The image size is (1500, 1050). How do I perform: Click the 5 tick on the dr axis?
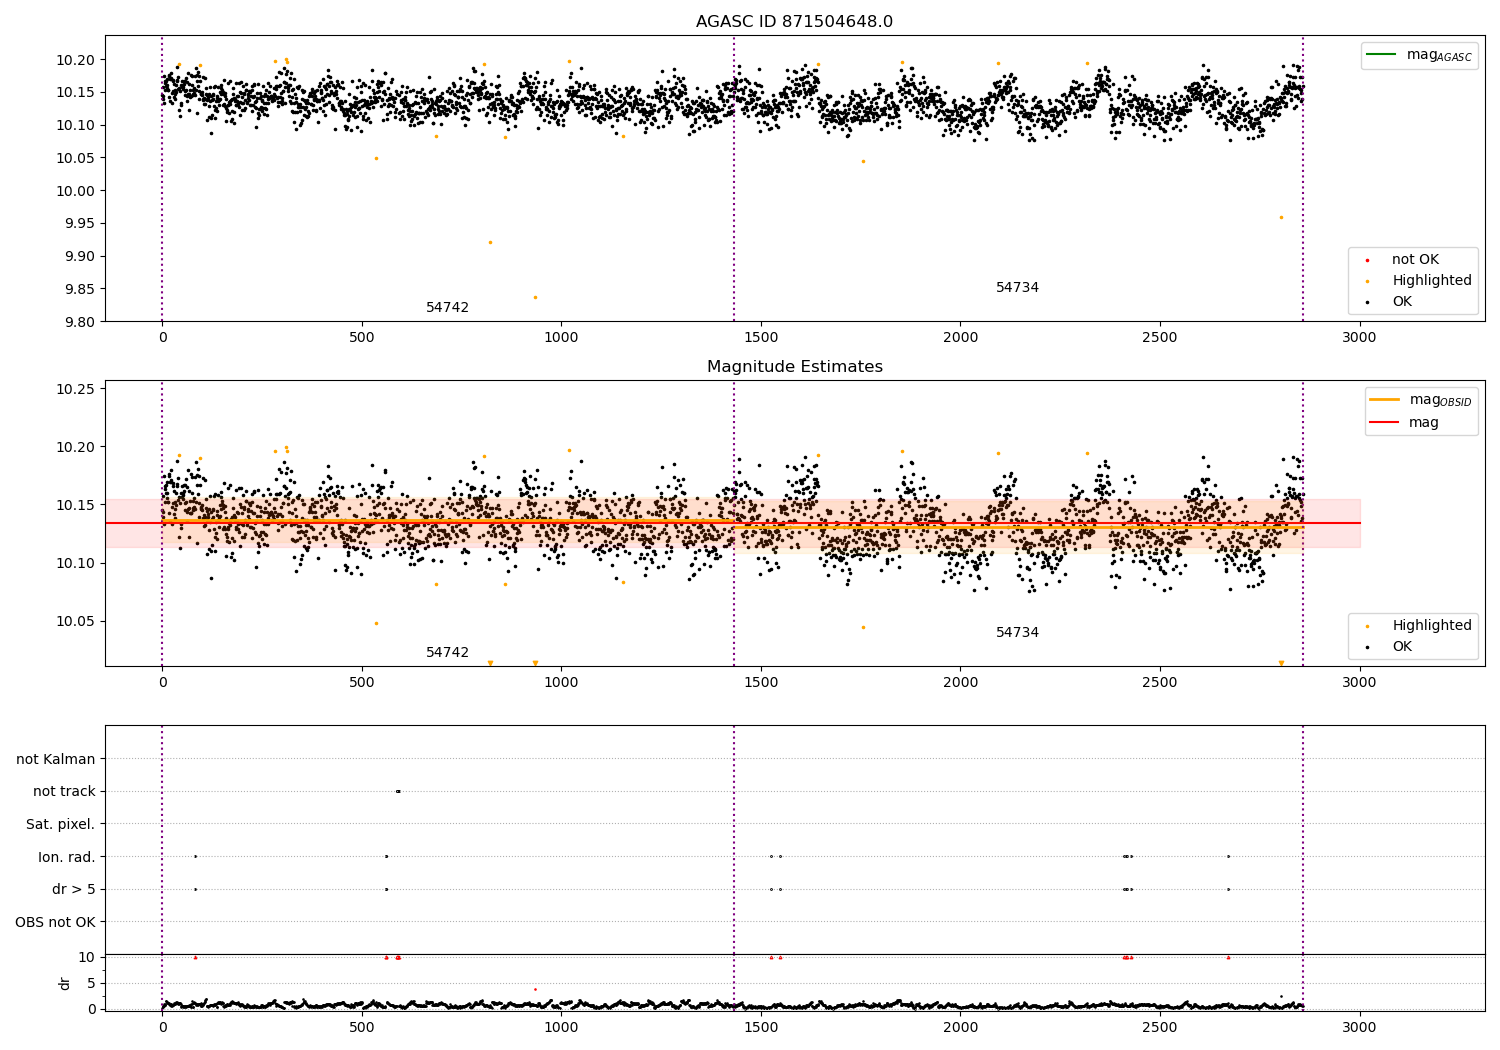tap(91, 984)
